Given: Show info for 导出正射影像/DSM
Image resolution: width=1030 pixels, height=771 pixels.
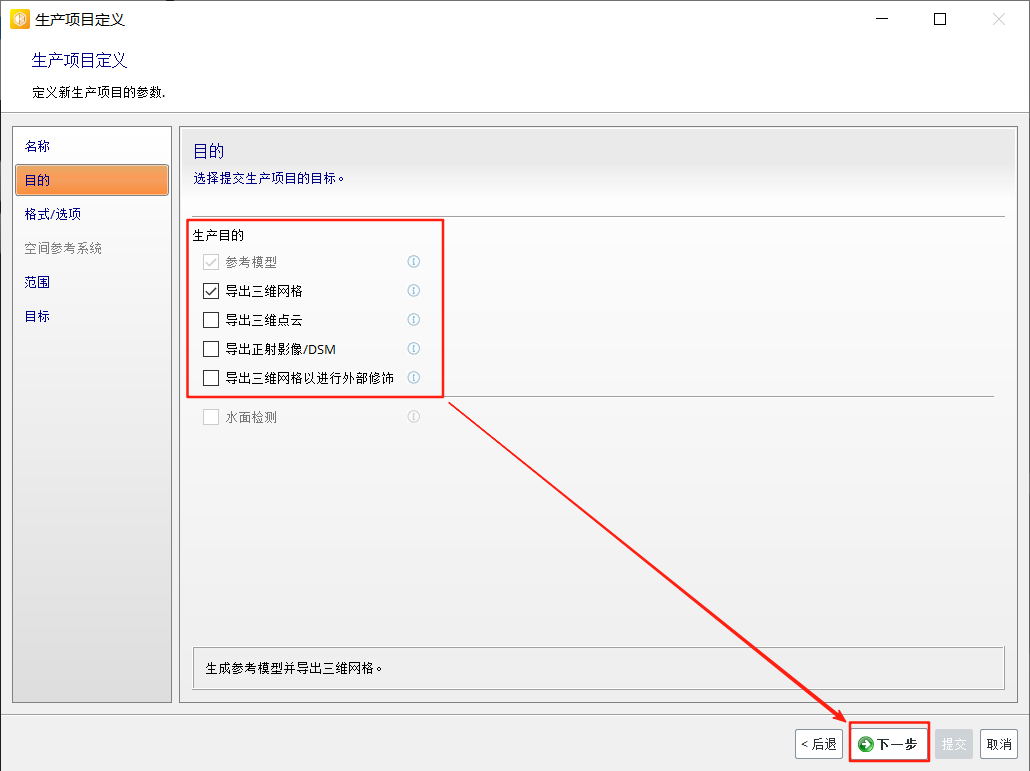Looking at the screenshot, I should [x=413, y=349].
